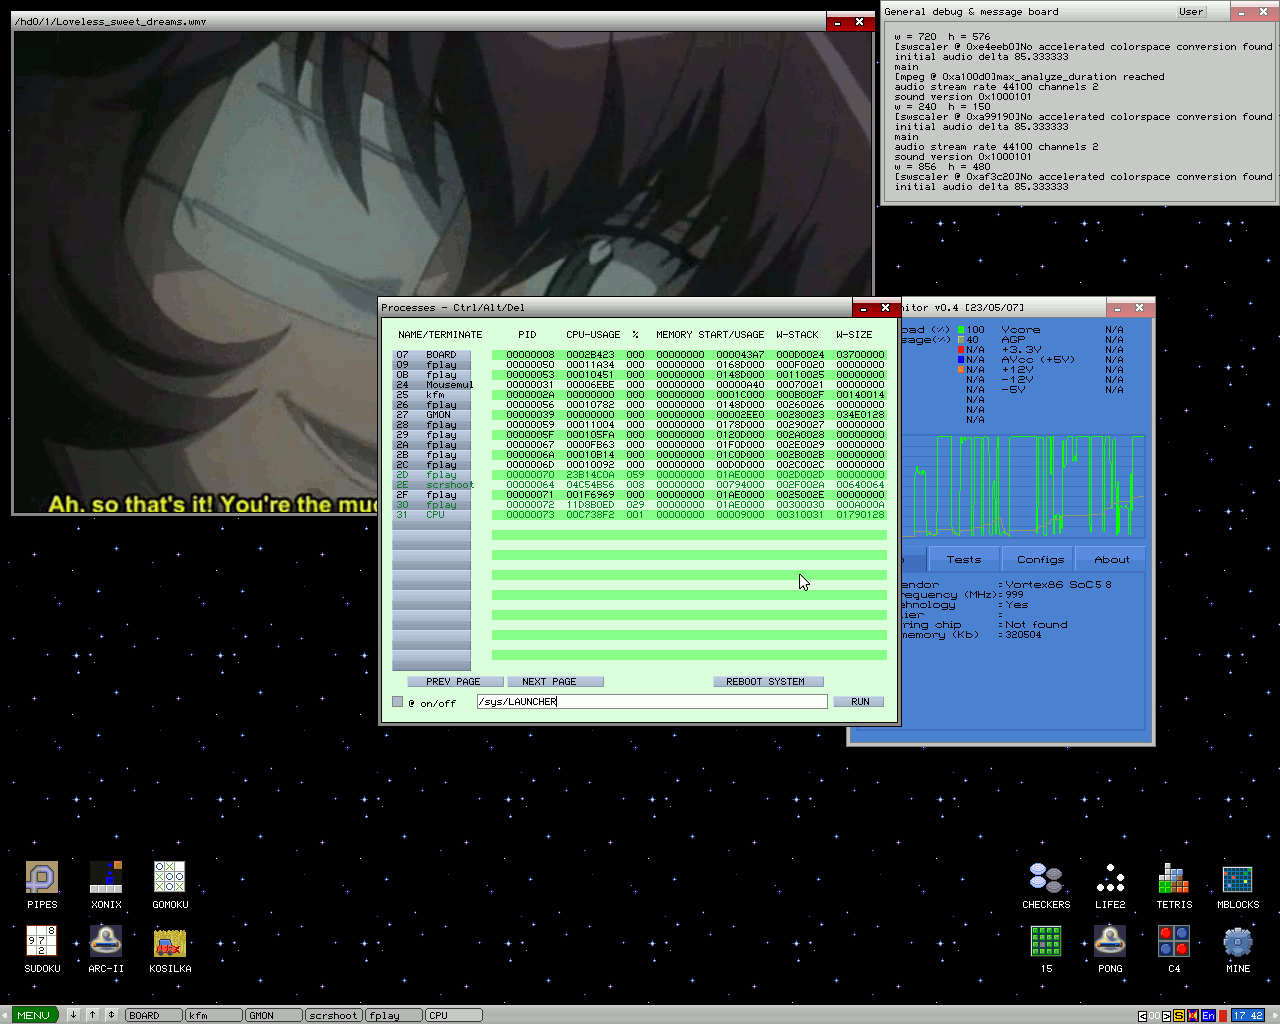Open the GOMOKU game icon
This screenshot has height=1024, width=1280.
170,878
